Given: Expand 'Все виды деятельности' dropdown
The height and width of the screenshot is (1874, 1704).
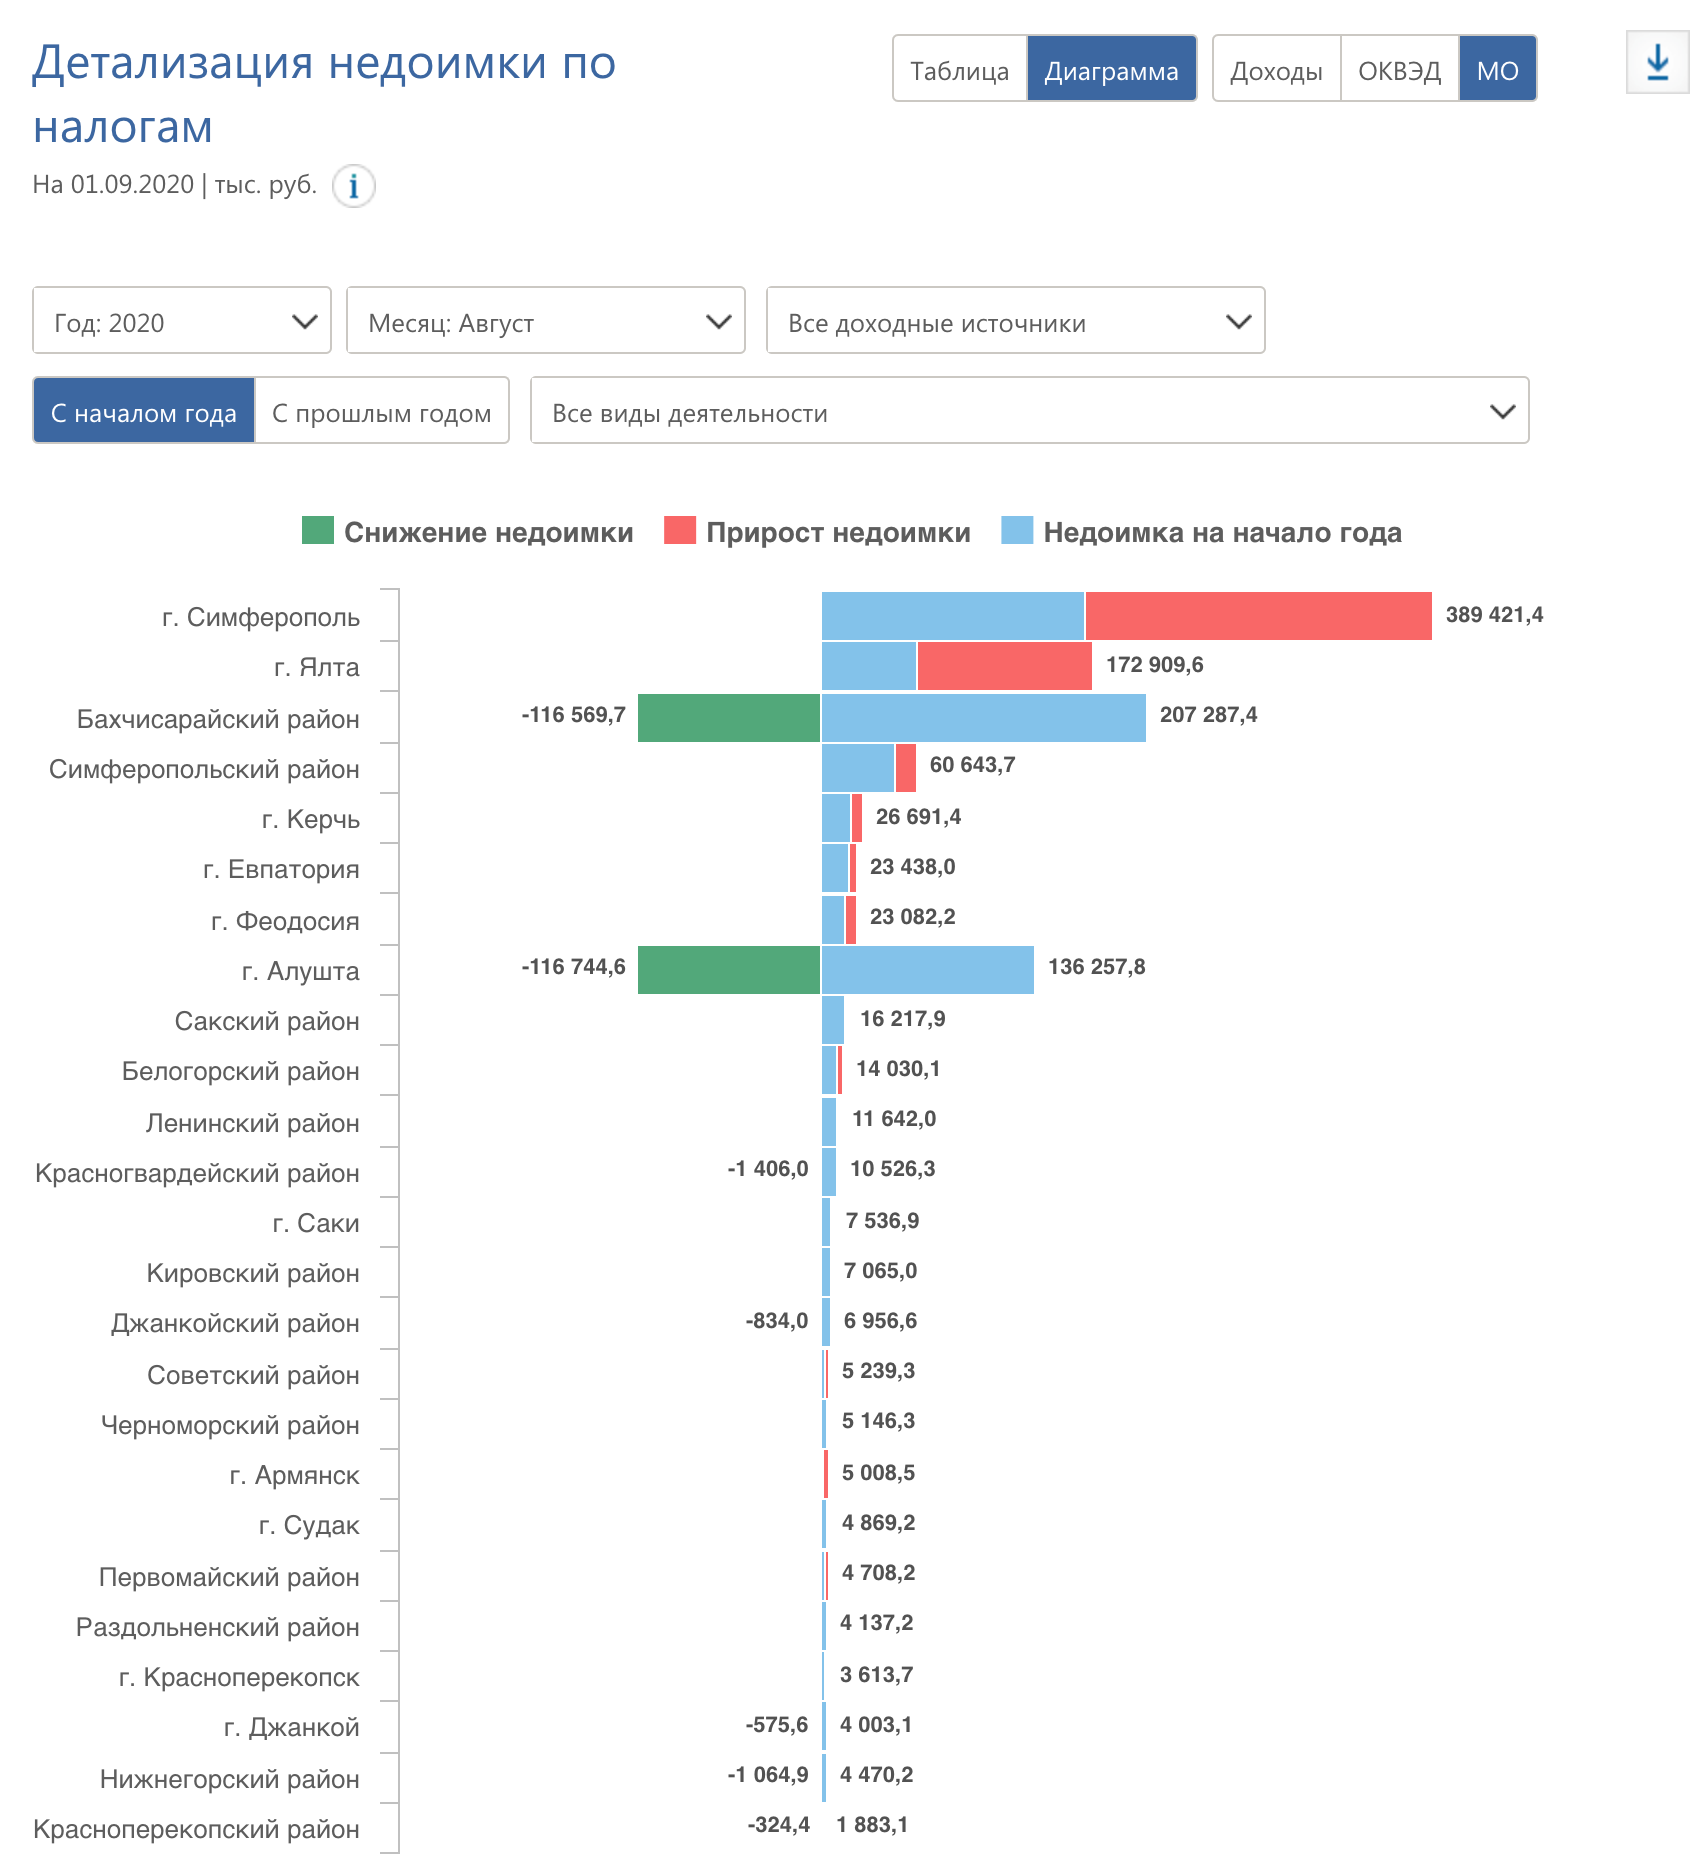Looking at the screenshot, I should coord(1029,411).
